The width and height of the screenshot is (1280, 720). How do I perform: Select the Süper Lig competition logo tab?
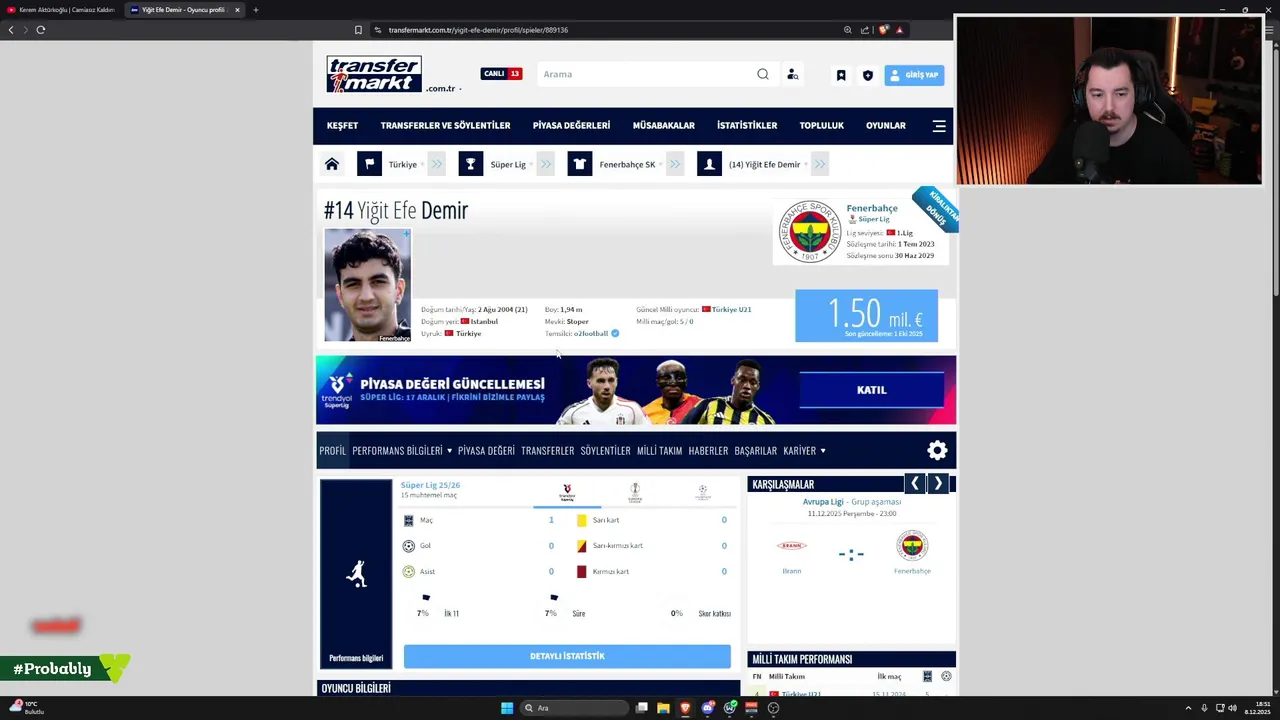[x=567, y=492]
